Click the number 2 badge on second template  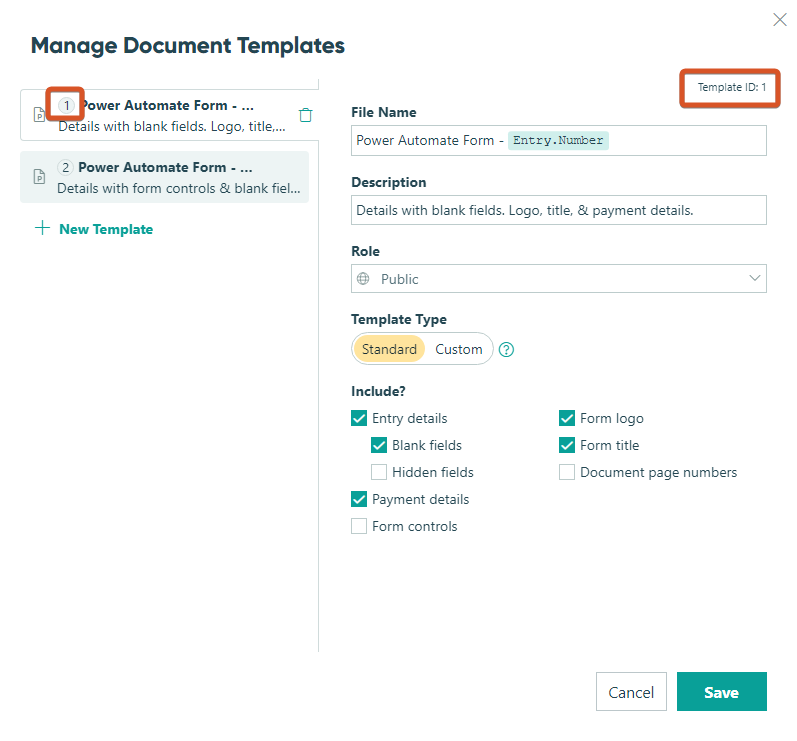(66, 167)
